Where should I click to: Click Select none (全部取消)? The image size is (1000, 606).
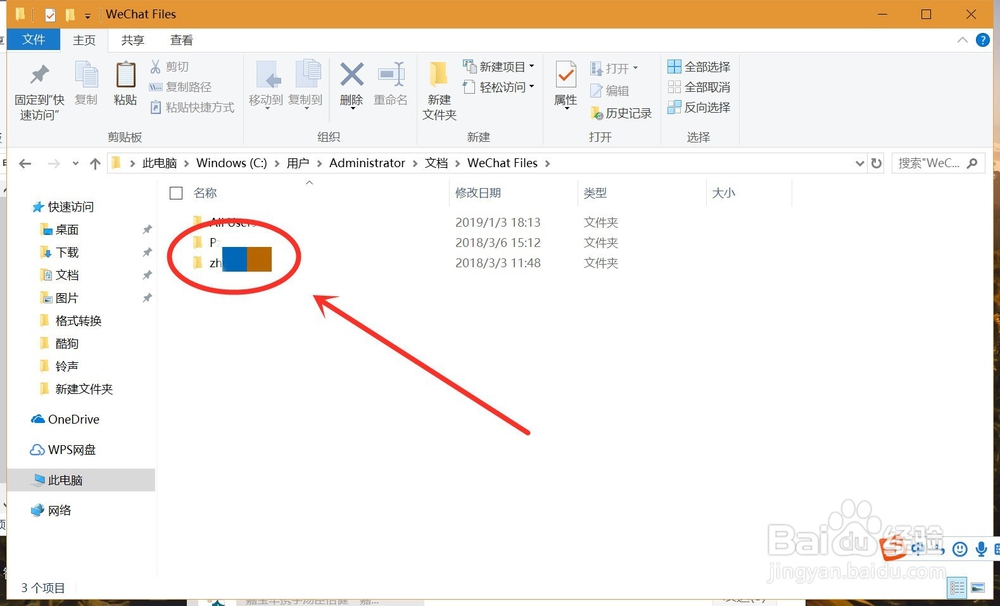pyautogui.click(x=699, y=87)
